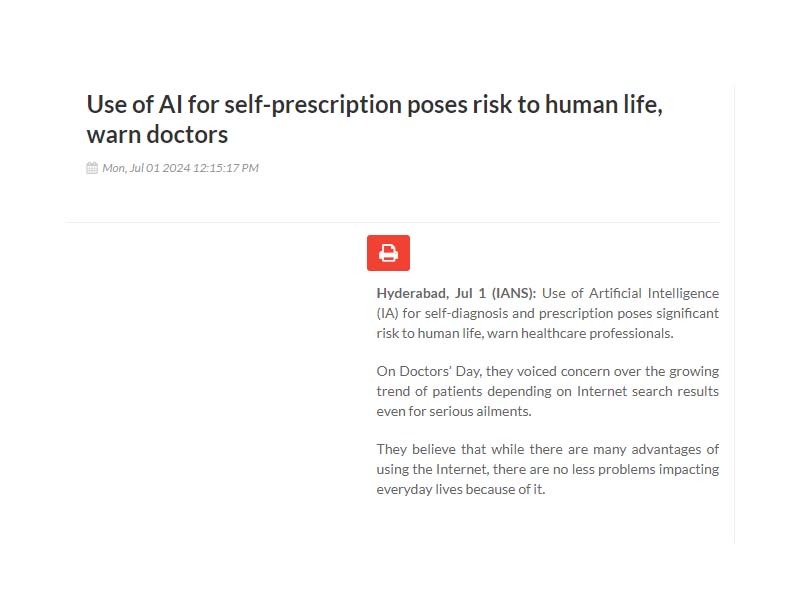Screen dimensions: 800x600
Task: Click the abbreviation (IA) in opening paragraph
Action: tap(387, 313)
